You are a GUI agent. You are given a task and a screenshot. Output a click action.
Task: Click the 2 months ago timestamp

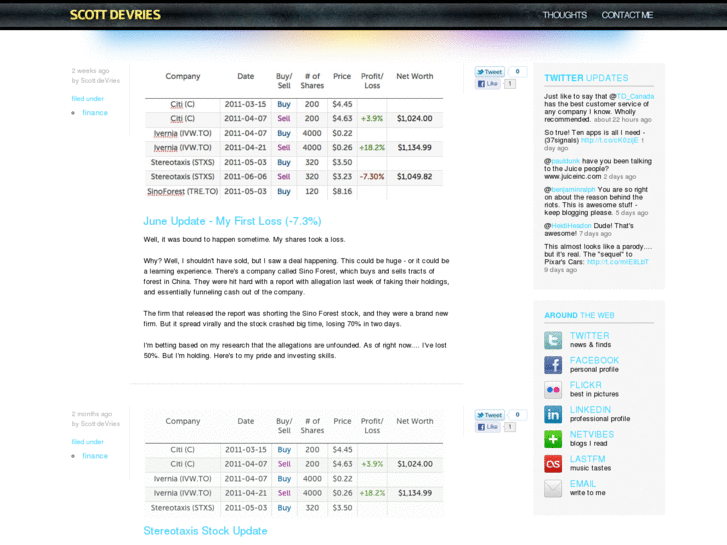coord(92,414)
